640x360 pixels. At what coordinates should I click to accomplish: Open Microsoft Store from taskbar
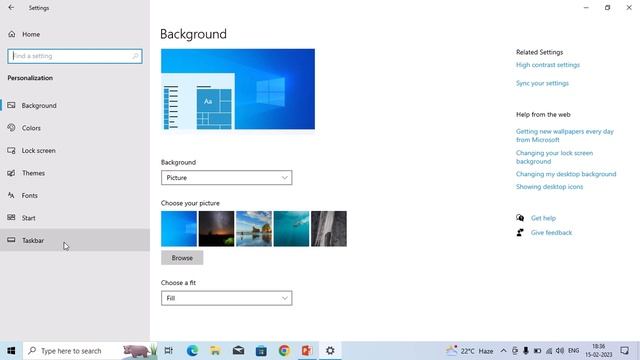click(261, 351)
